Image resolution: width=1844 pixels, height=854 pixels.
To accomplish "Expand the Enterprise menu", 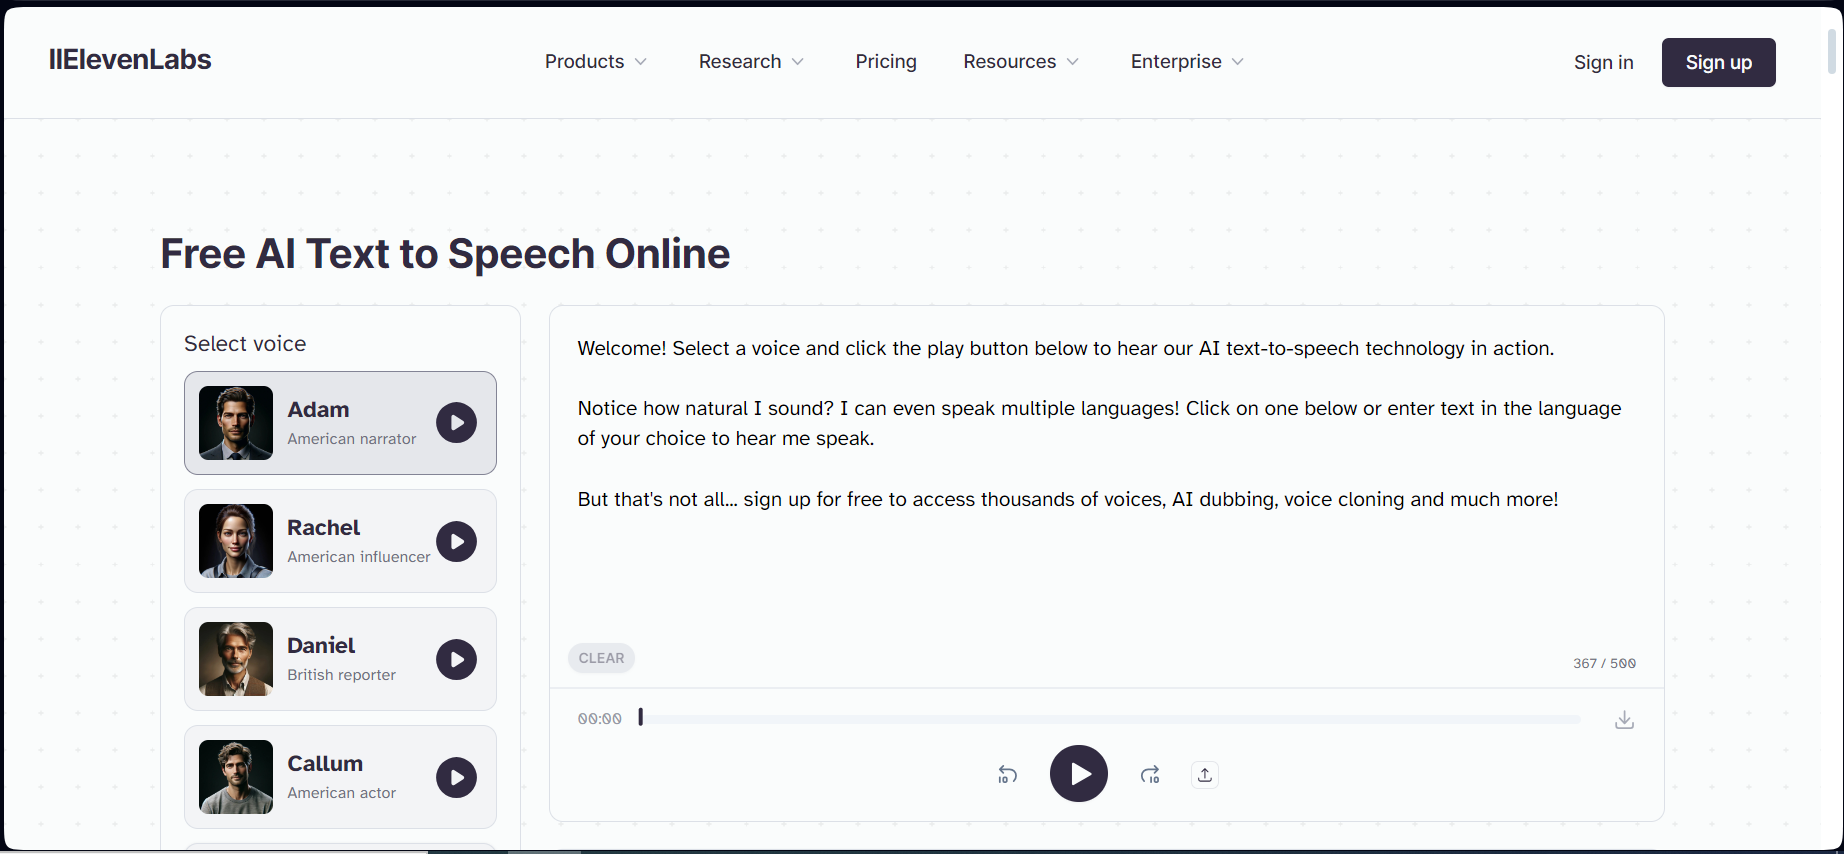I will pyautogui.click(x=1187, y=62).
